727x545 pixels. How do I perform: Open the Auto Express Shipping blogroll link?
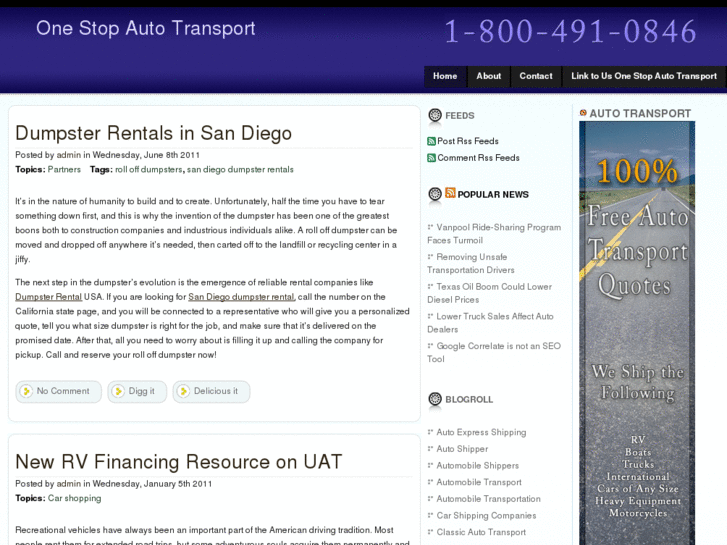pos(481,433)
